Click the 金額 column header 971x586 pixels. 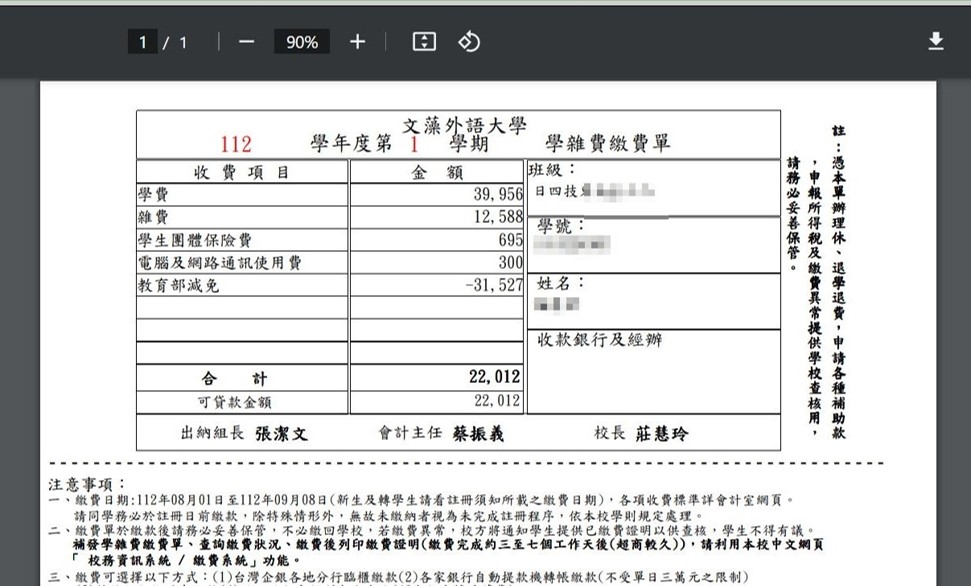coord(437,172)
